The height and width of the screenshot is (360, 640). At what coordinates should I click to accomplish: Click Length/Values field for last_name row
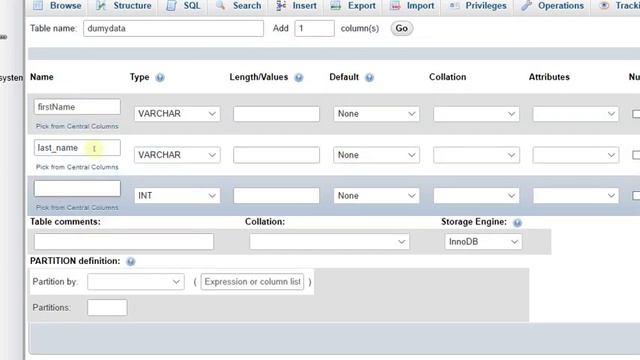tap(276, 155)
